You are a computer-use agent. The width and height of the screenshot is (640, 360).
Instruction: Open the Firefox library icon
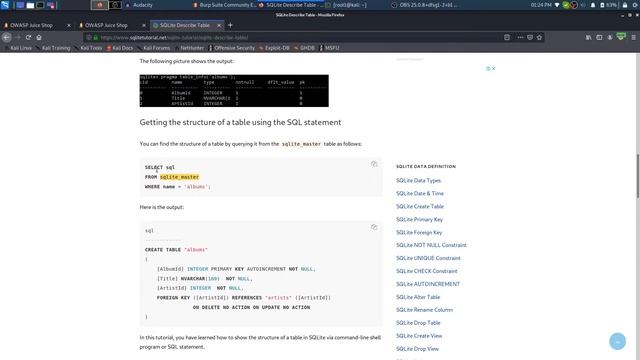tap(589, 37)
